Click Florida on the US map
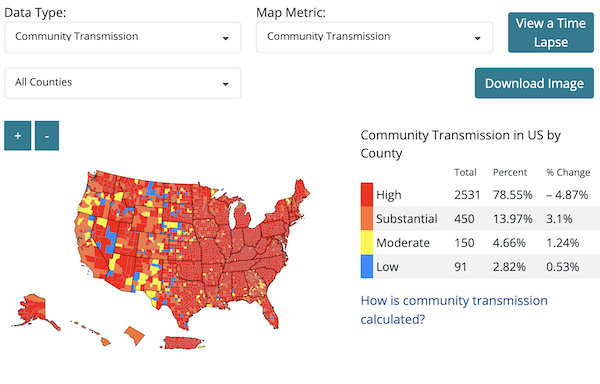Image resolution: width=600 pixels, height=384 pixels. coord(270,312)
